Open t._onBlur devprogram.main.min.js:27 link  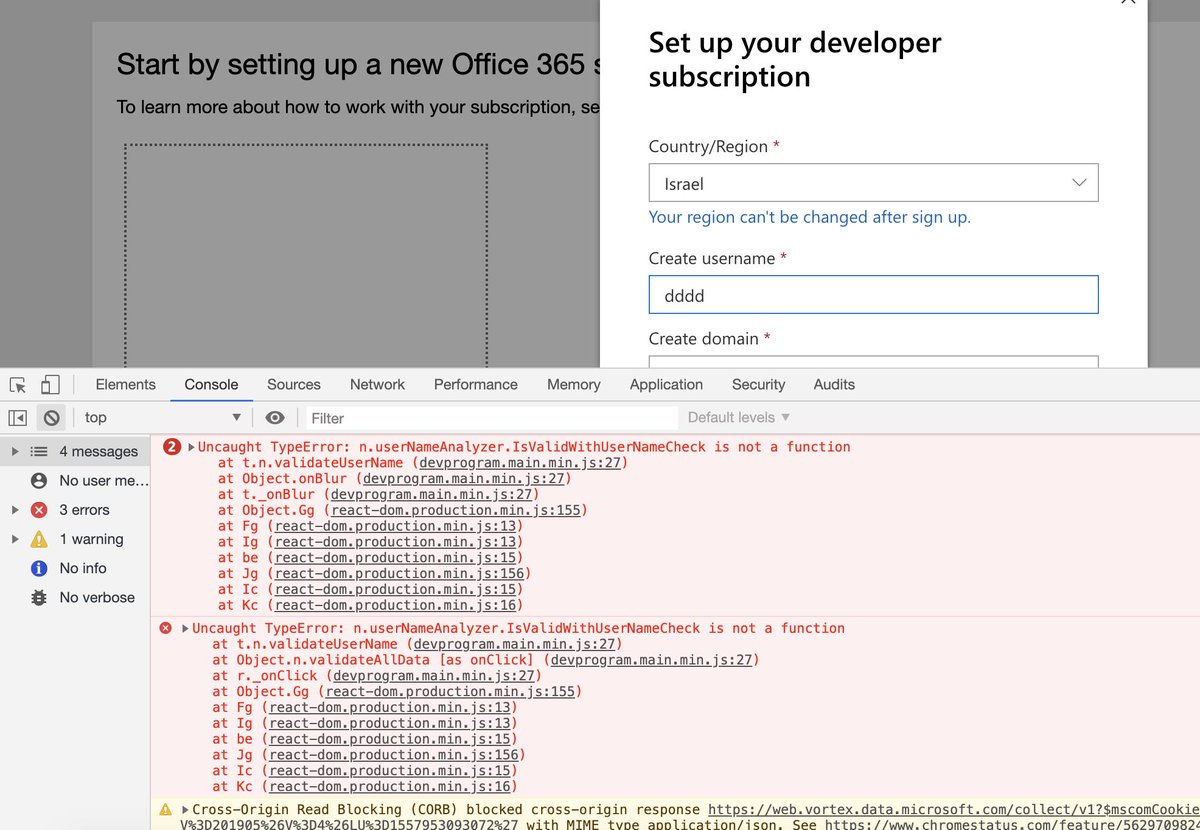(432, 494)
